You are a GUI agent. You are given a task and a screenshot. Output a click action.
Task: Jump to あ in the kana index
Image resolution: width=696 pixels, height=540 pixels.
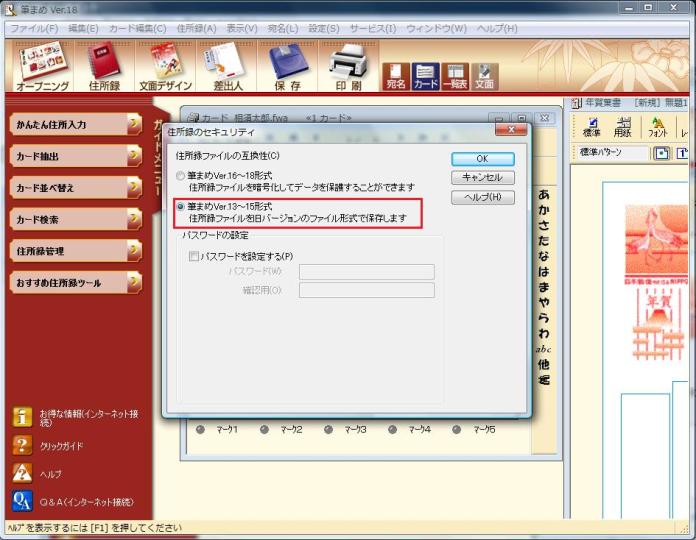click(x=544, y=195)
